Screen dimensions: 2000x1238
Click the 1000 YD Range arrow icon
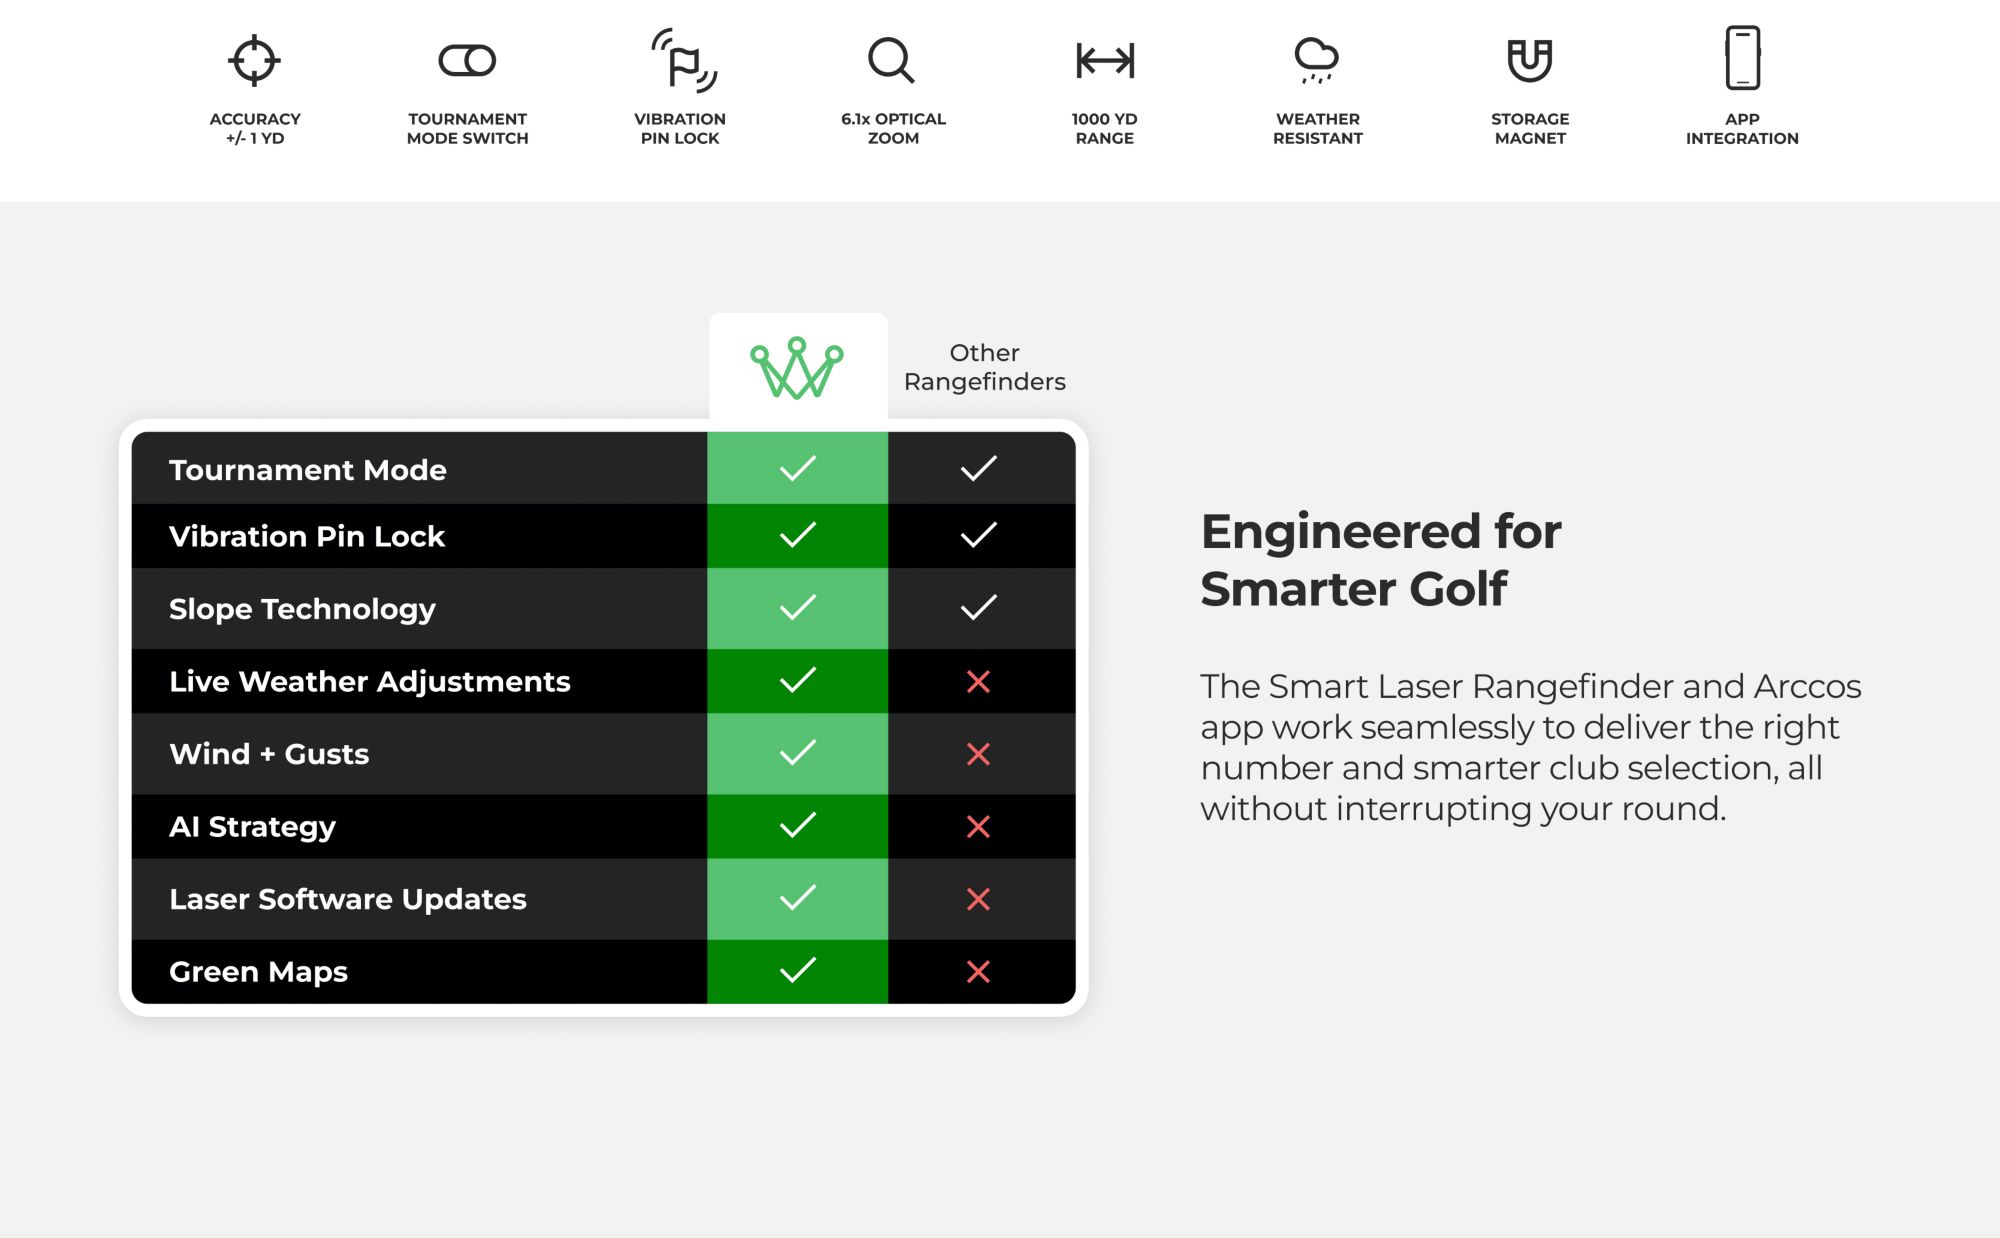tap(1105, 60)
